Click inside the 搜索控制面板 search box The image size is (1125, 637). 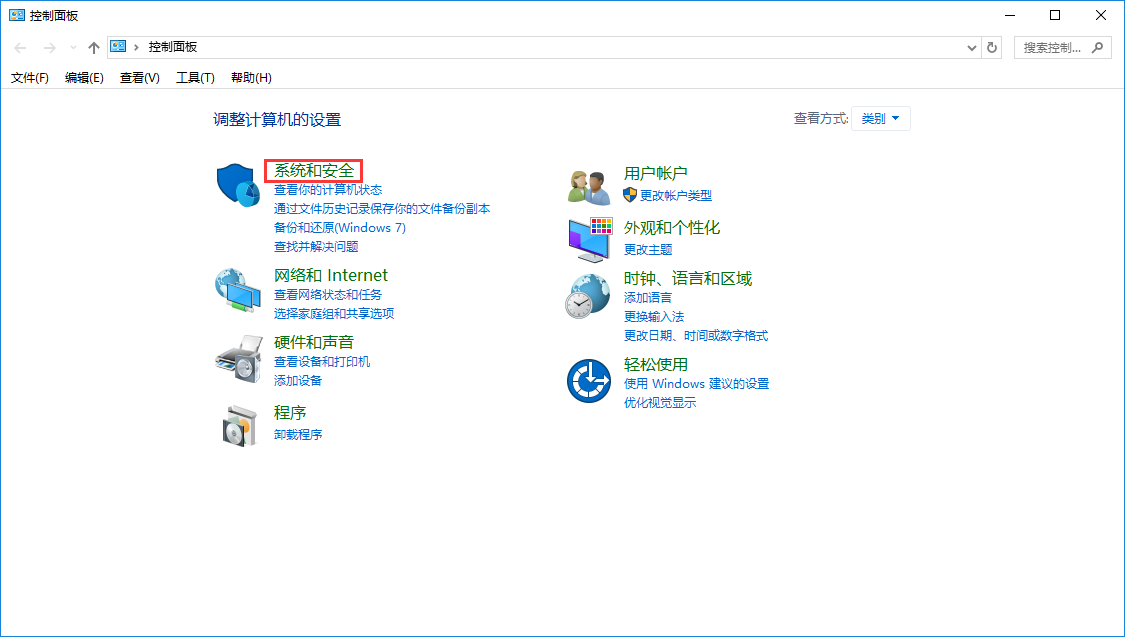coord(1050,47)
